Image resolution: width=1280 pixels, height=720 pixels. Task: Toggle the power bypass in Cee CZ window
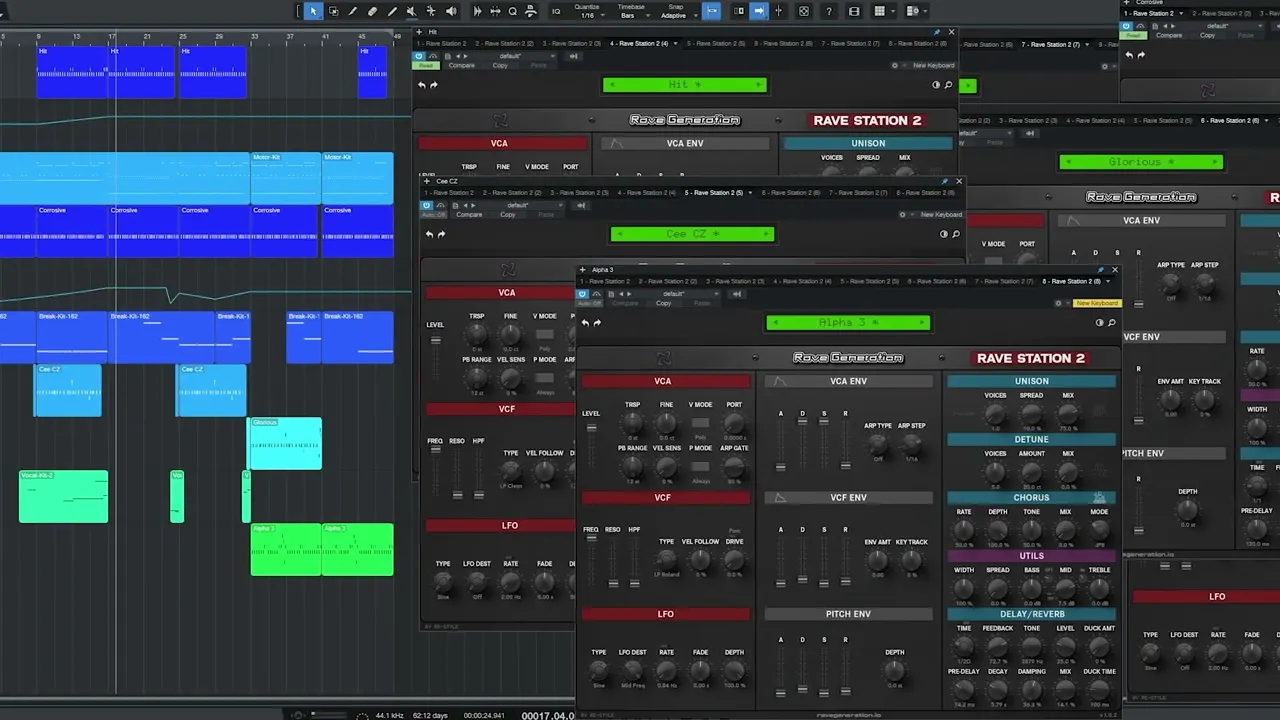tap(427, 204)
